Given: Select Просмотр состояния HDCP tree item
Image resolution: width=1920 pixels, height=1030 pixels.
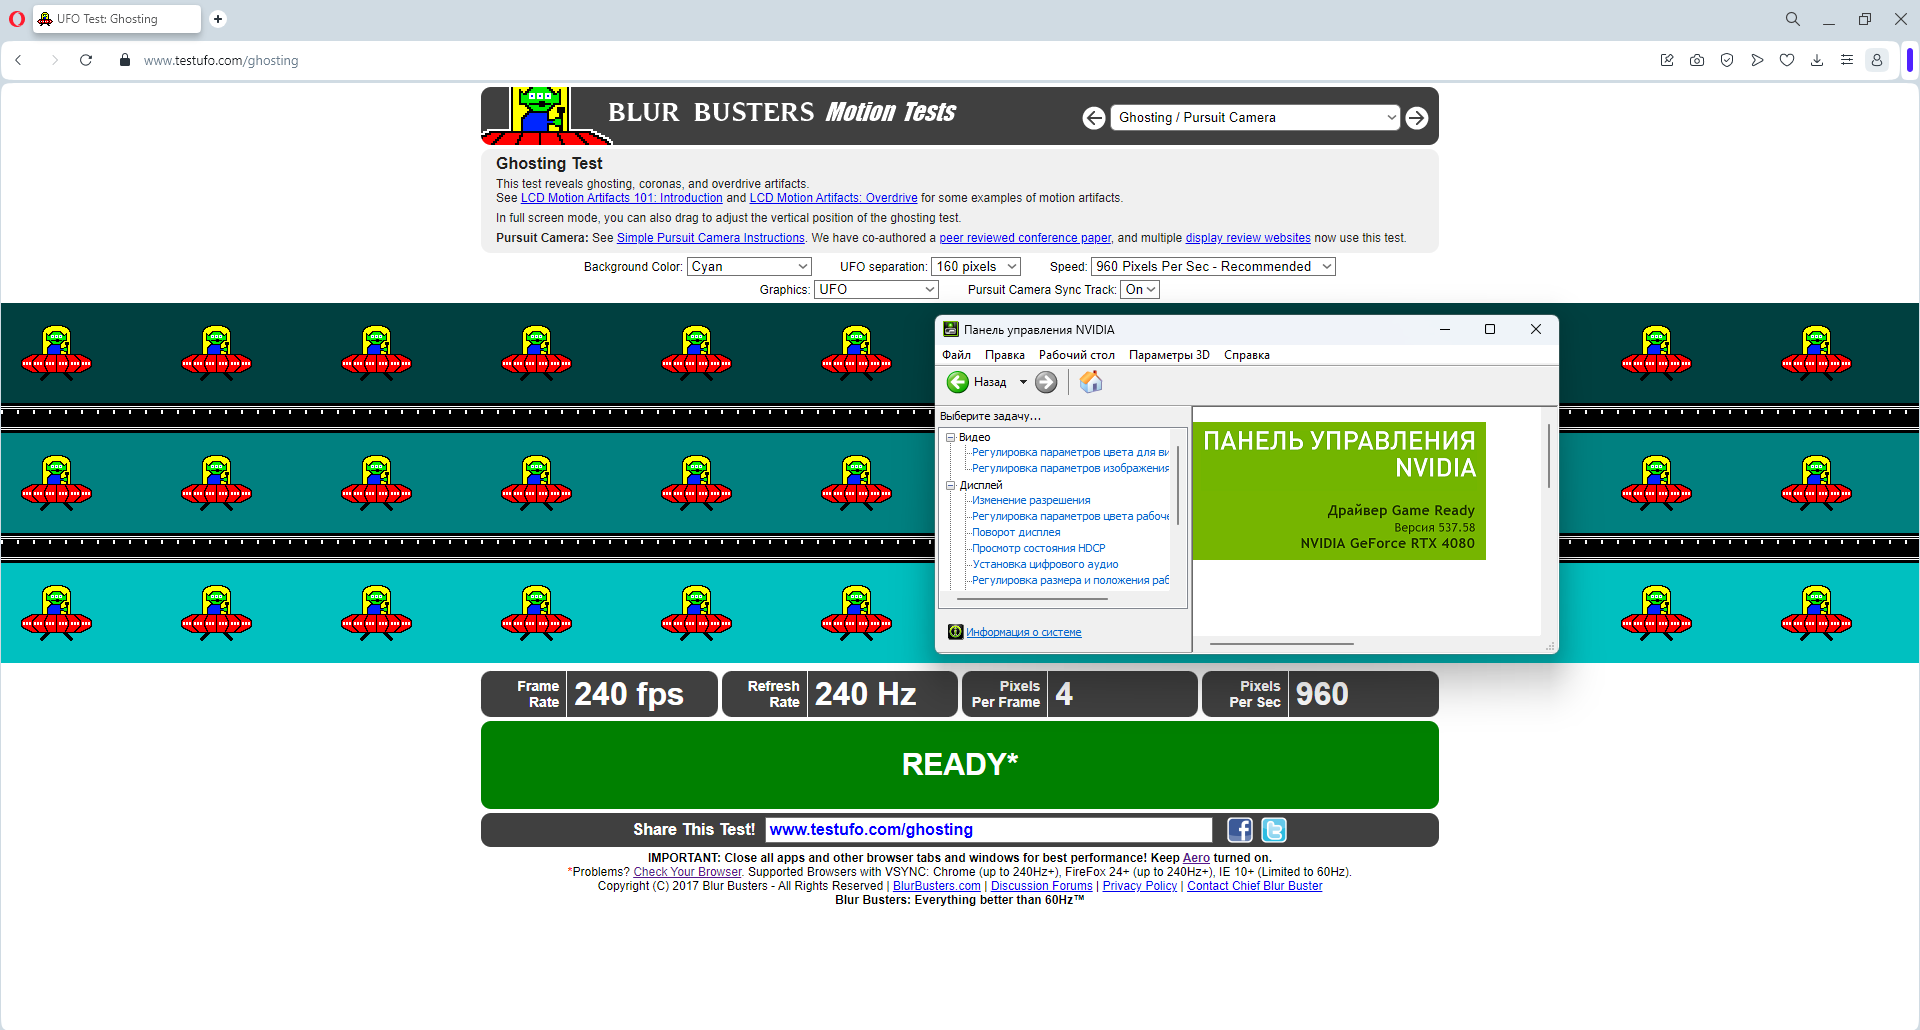Looking at the screenshot, I should pyautogui.click(x=1039, y=548).
